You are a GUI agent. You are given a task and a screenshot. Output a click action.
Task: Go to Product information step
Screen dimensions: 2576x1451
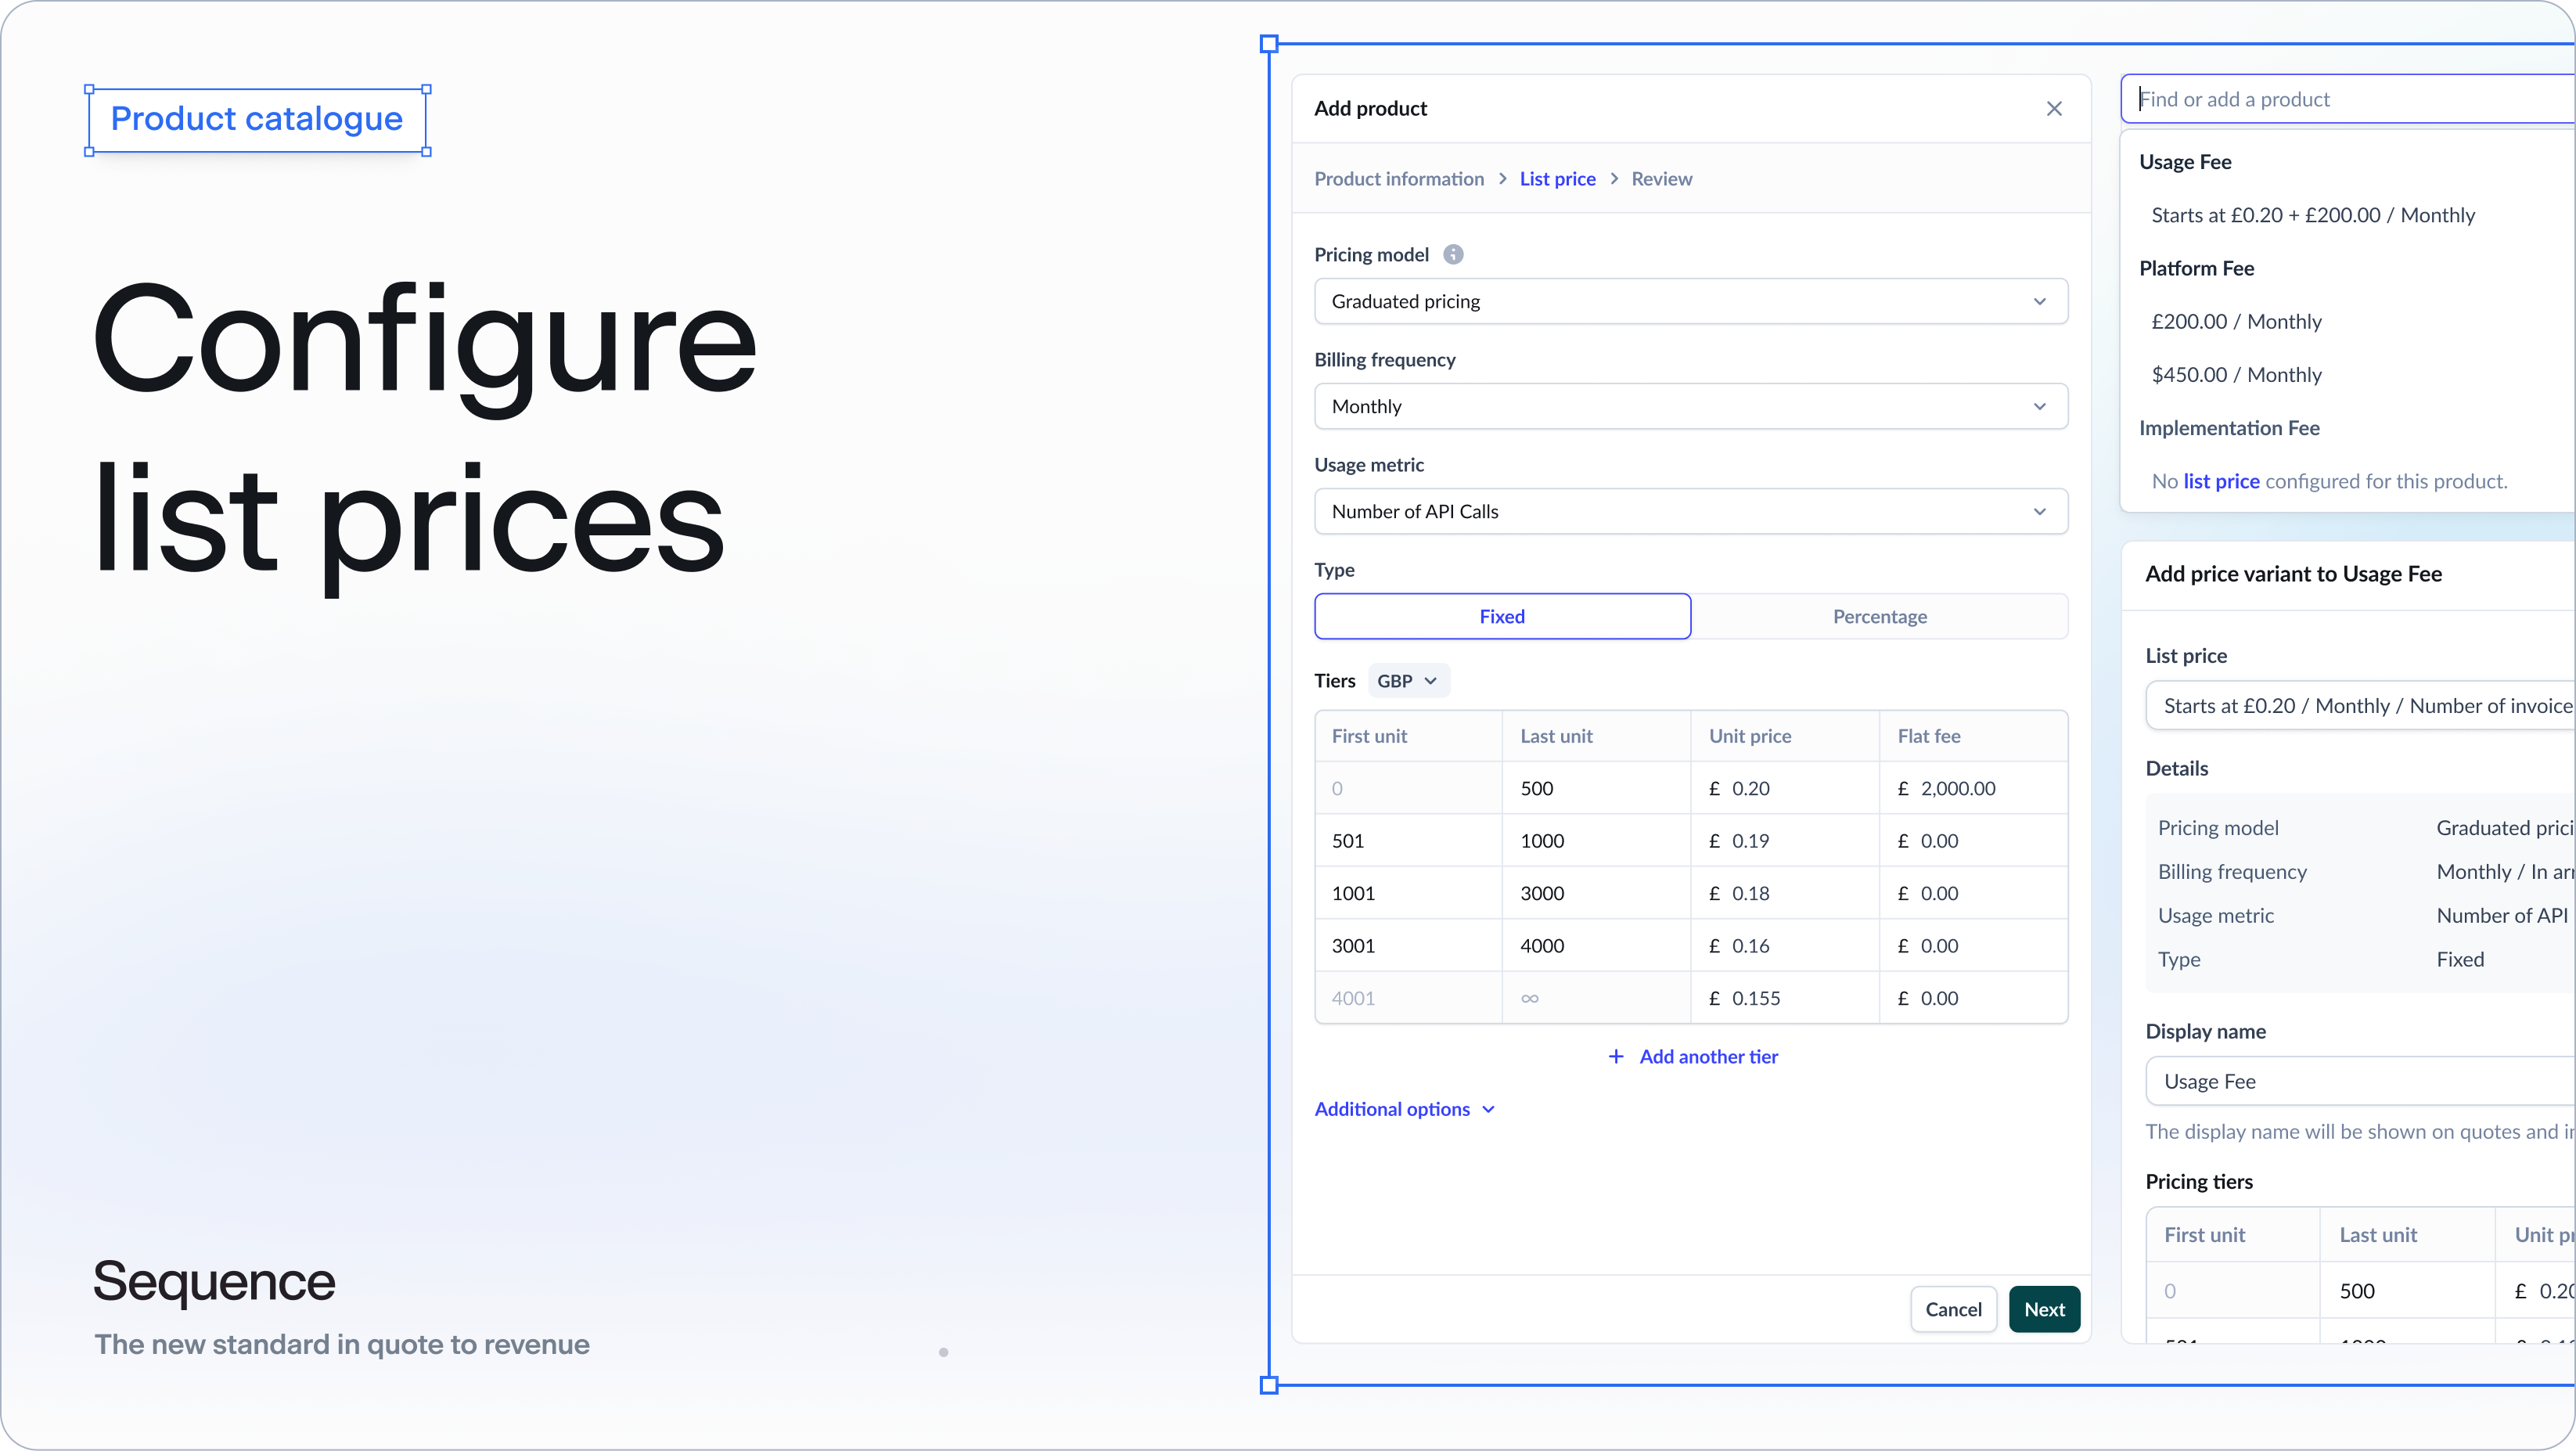click(x=1398, y=178)
